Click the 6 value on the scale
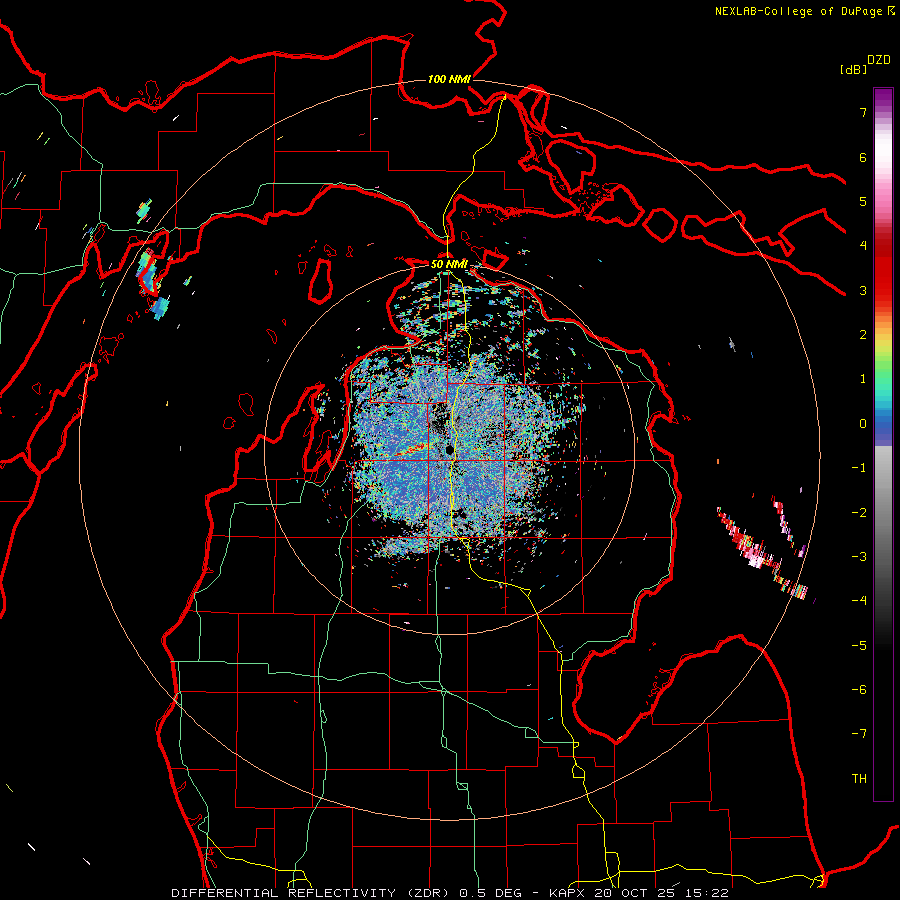 click(863, 157)
